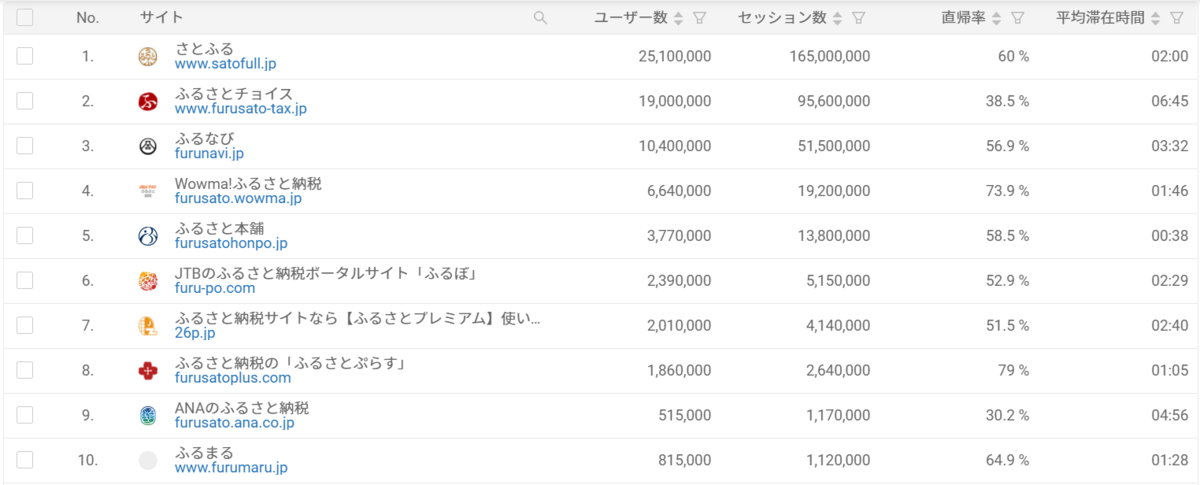Click the filter icon for 平均滞在時間

[x=1177, y=18]
